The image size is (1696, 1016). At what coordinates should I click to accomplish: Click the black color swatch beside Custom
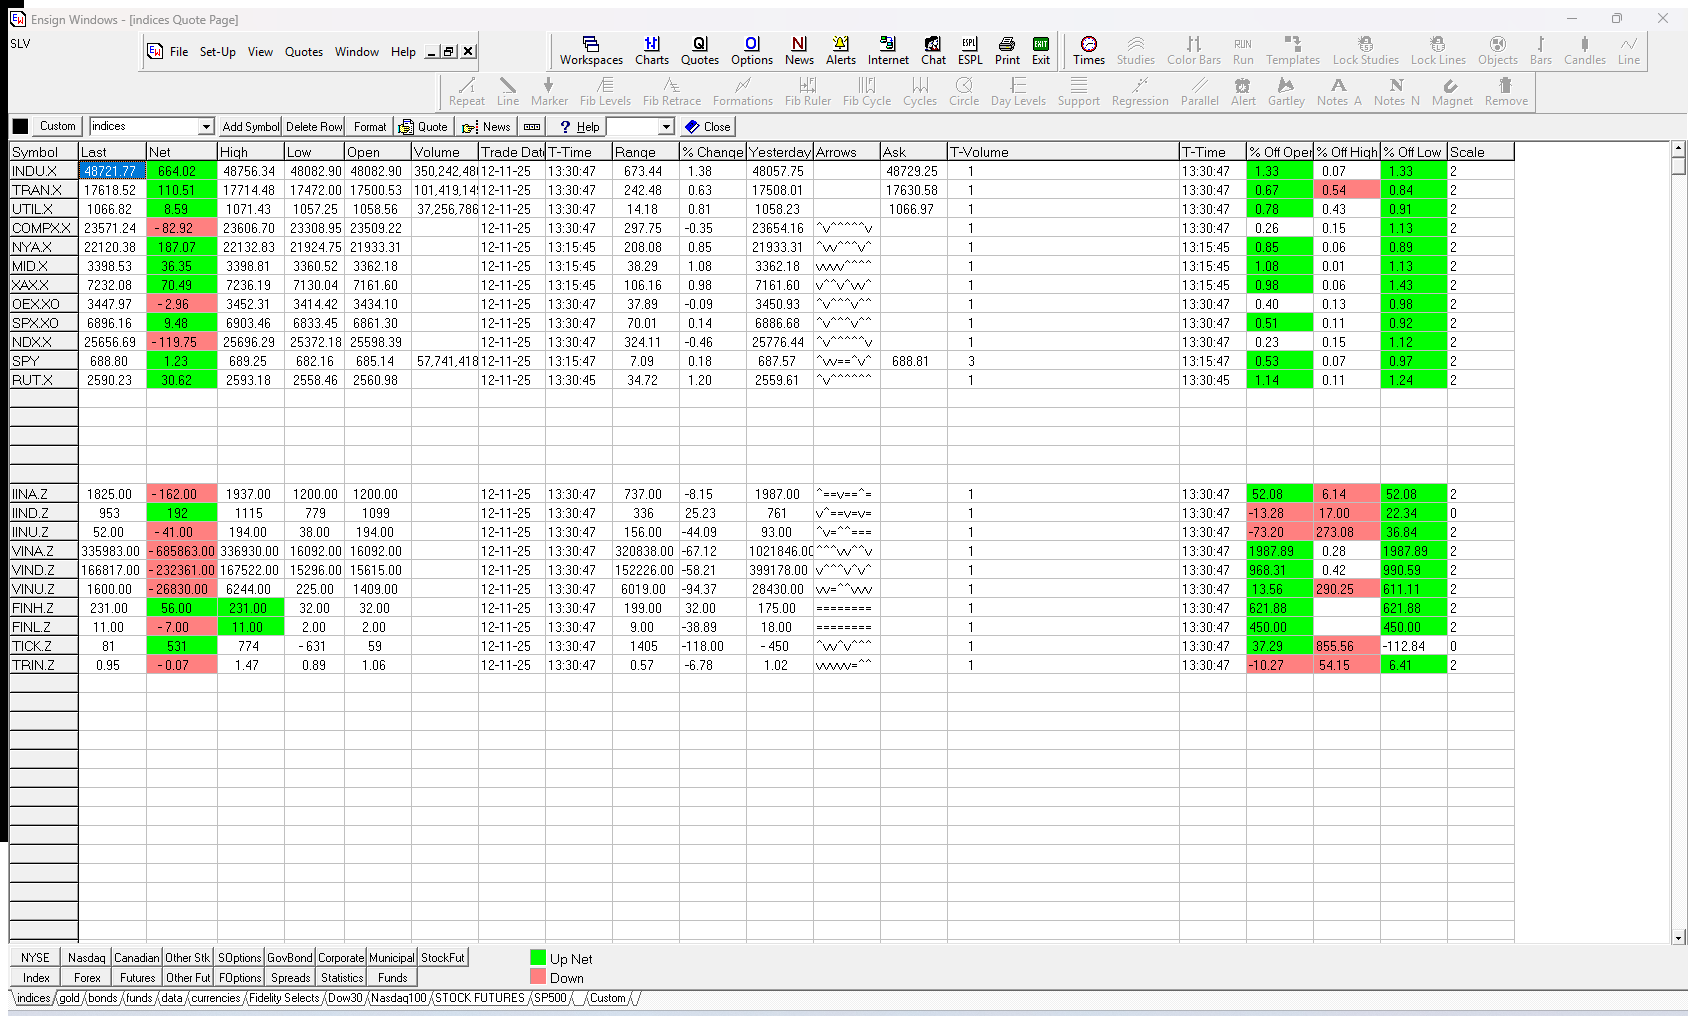coord(20,127)
